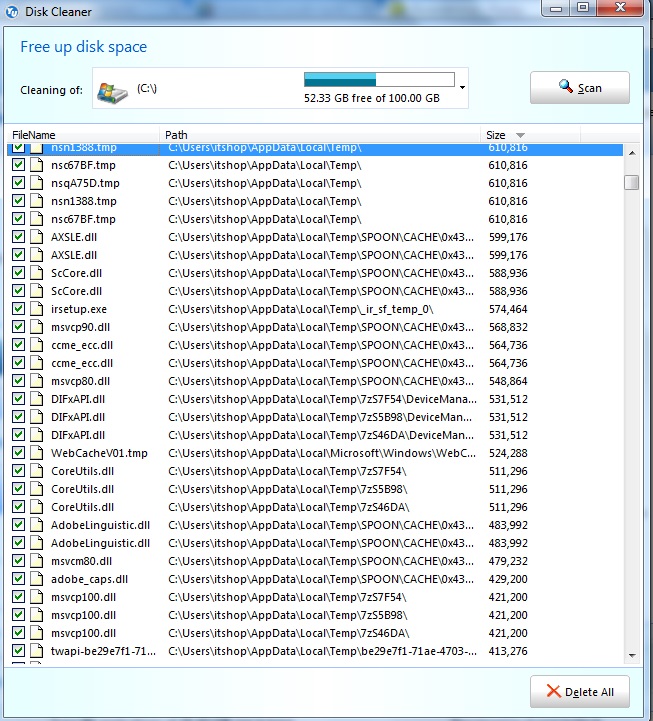Select the twapi-be29e7f1-71... file name
The image size is (653, 721).
103,651
